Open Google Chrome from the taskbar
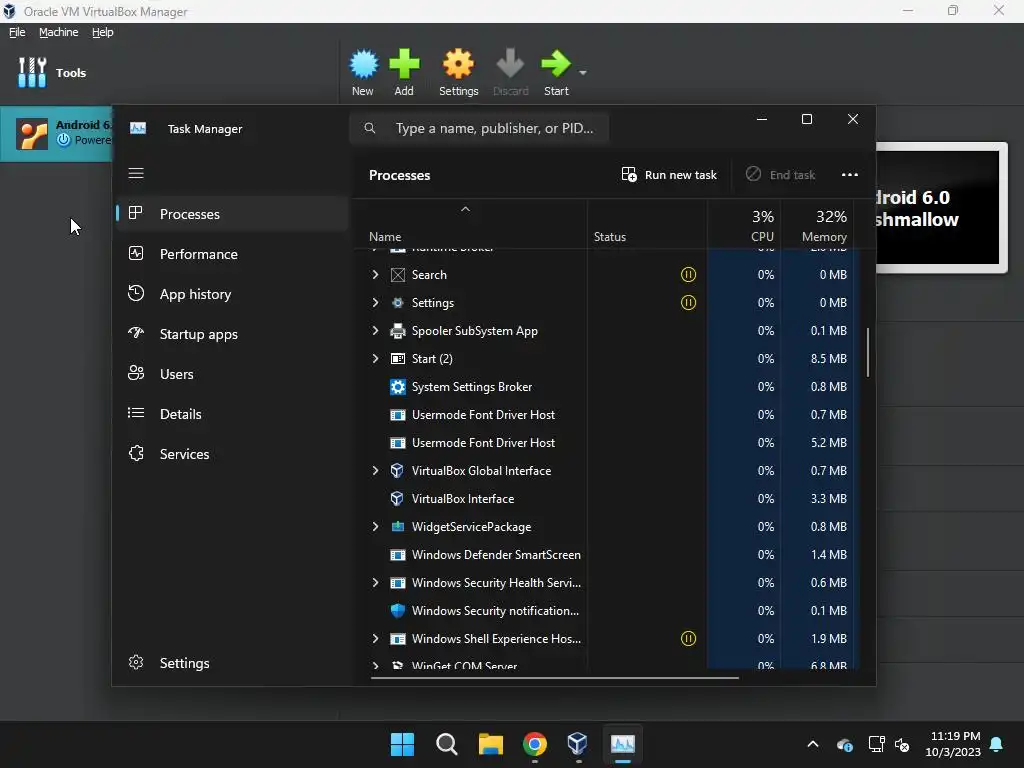Image resolution: width=1024 pixels, height=768 pixels. point(535,744)
